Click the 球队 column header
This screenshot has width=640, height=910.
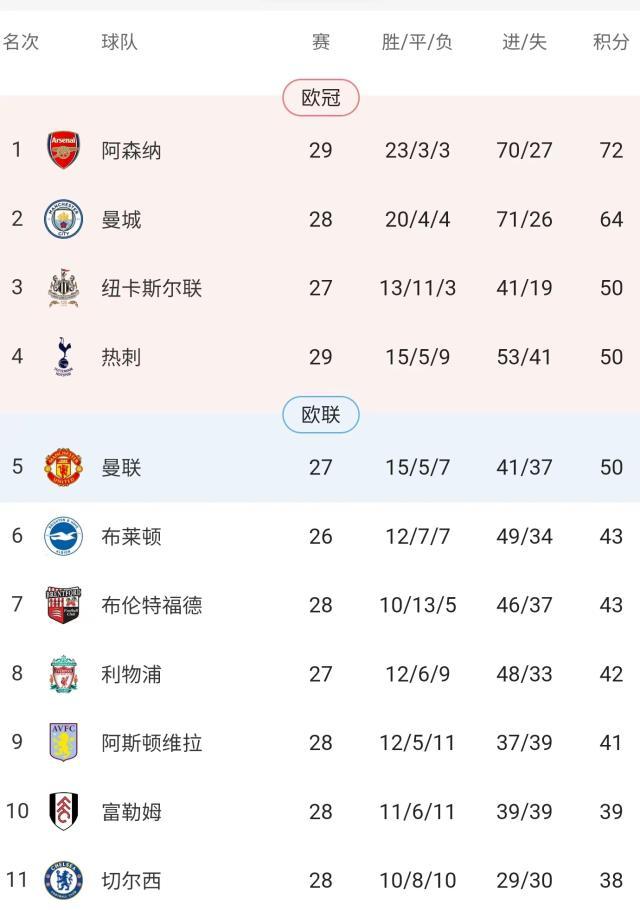pyautogui.click(x=120, y=42)
